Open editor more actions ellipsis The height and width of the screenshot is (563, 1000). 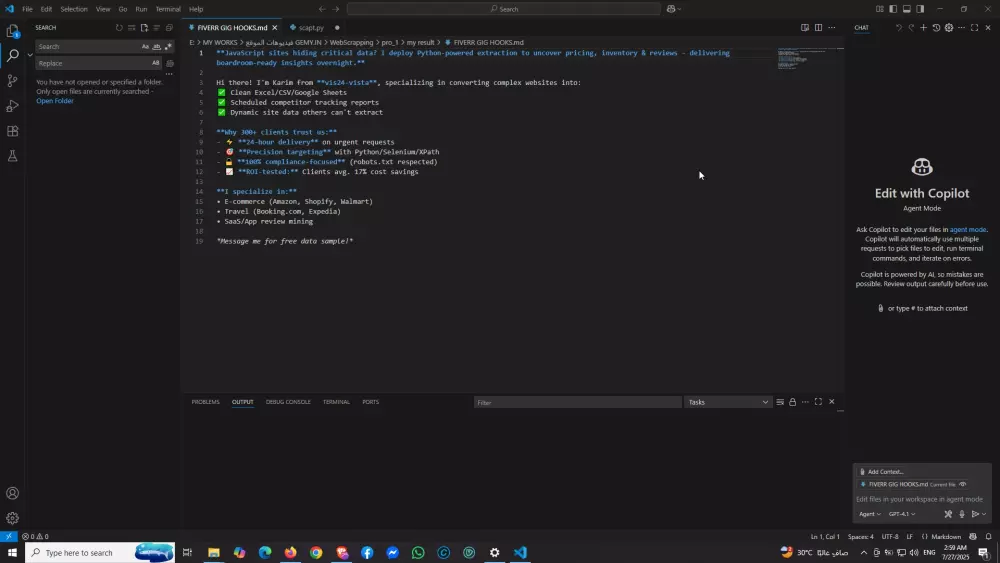832,28
